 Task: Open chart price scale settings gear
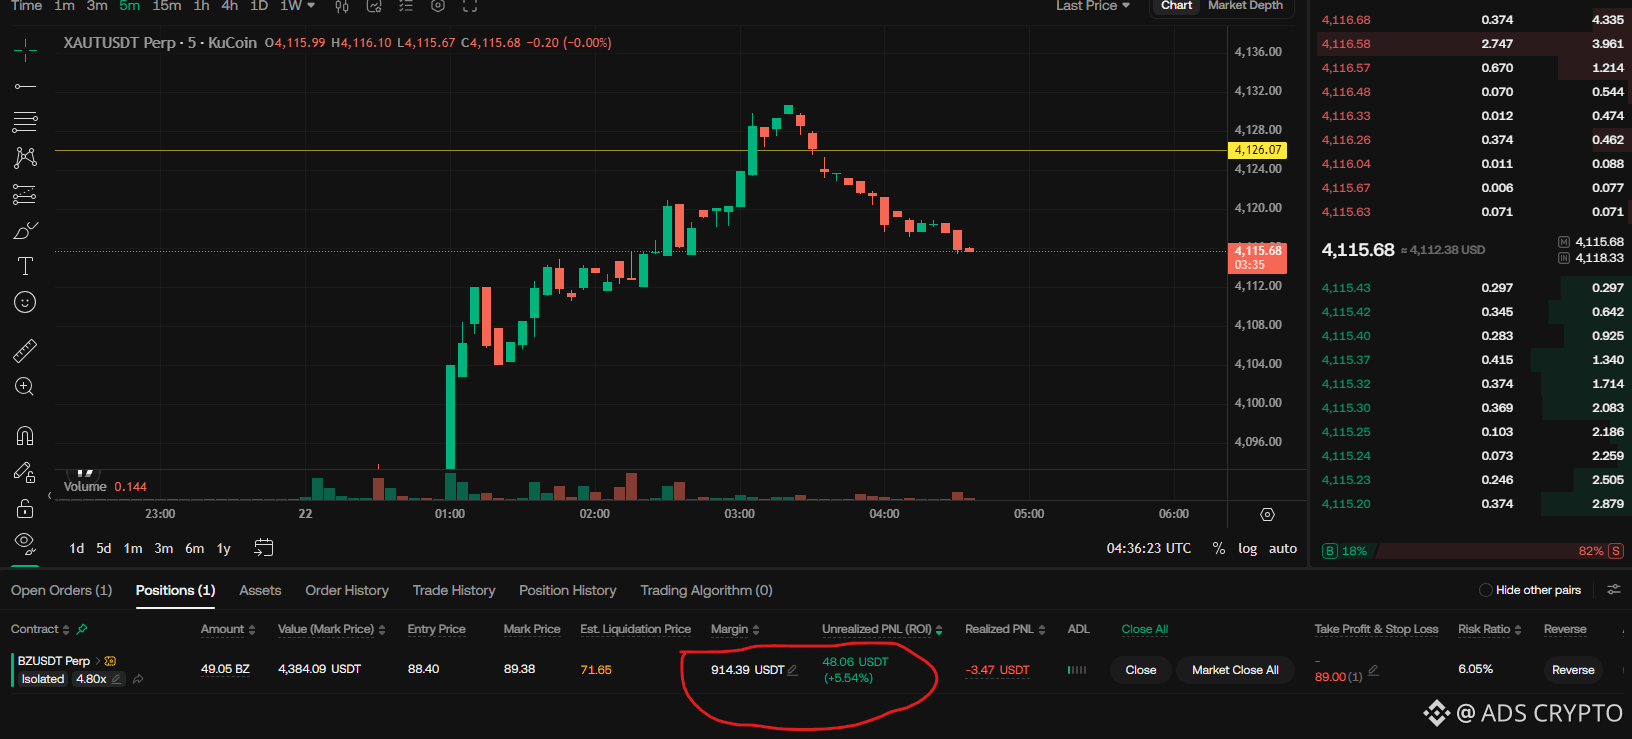click(1267, 514)
